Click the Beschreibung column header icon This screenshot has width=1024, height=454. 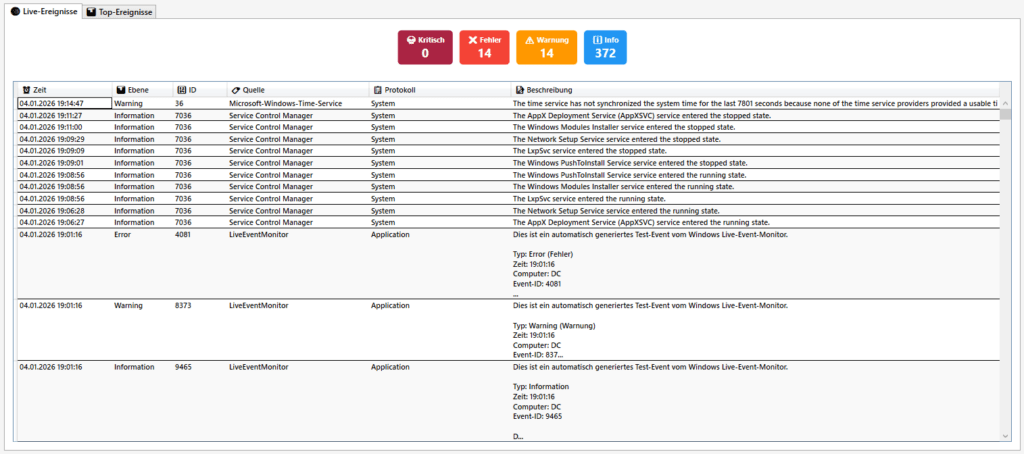point(520,90)
